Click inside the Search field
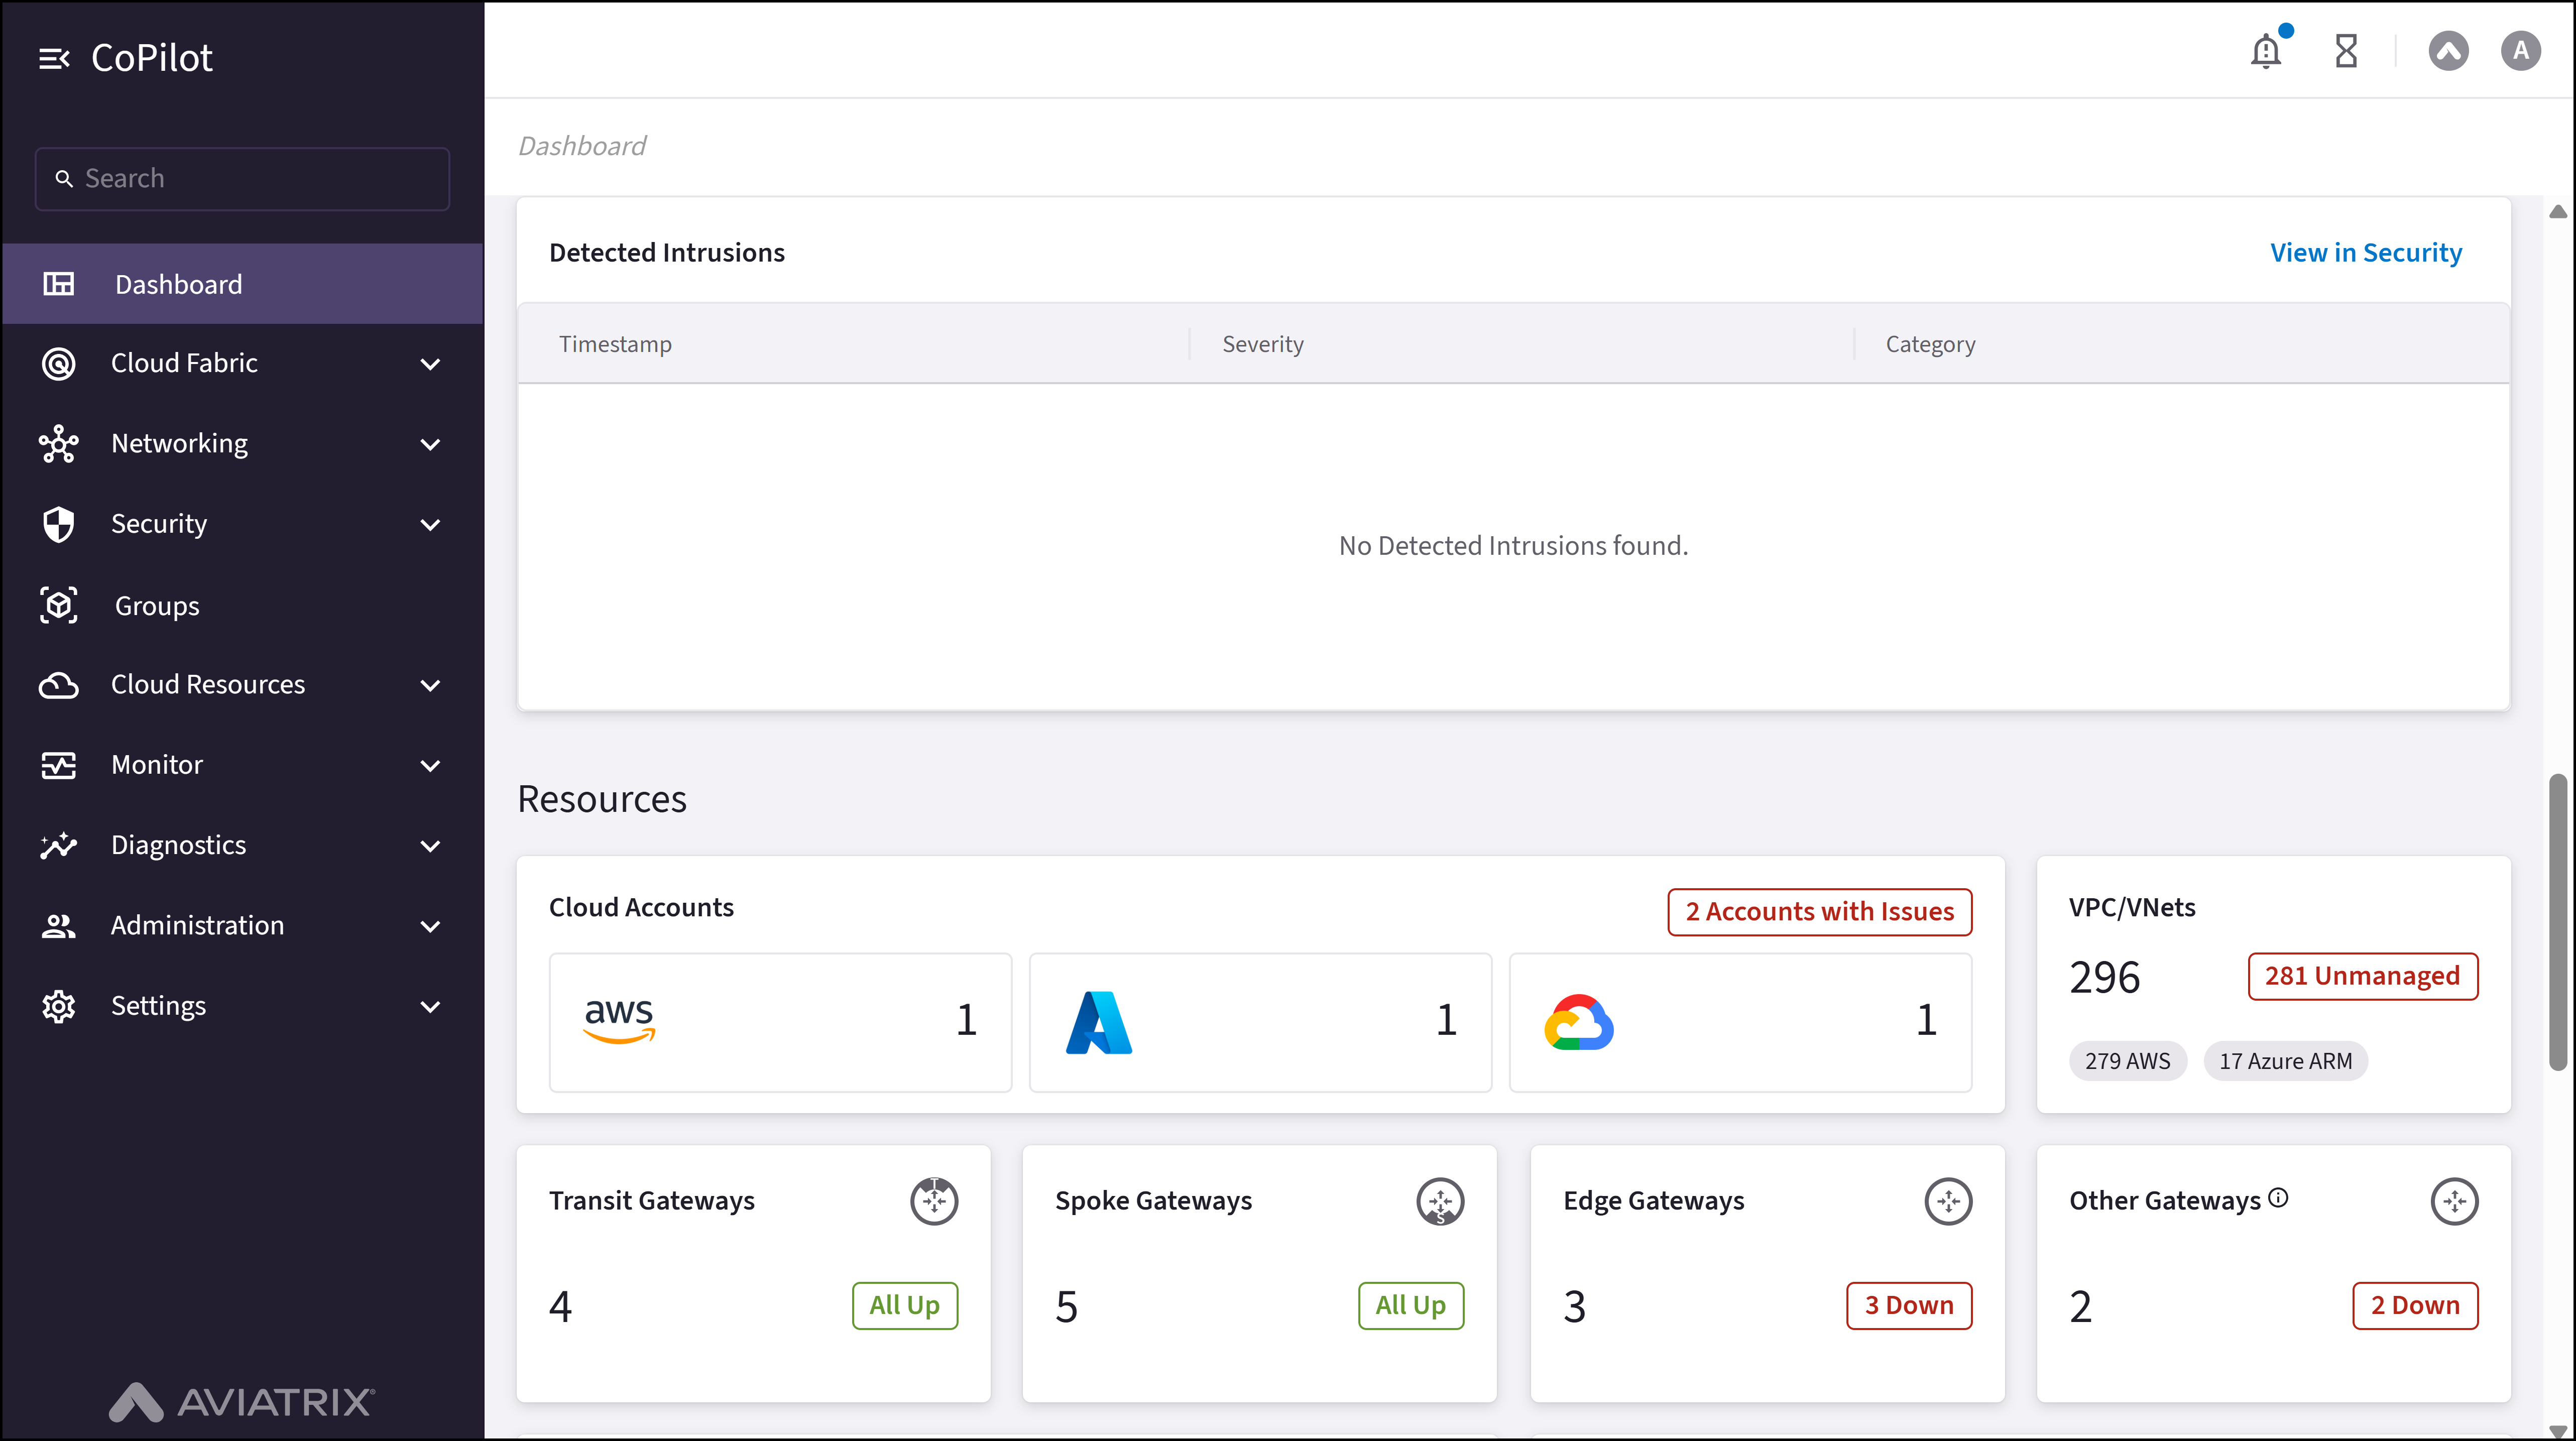 coord(241,178)
